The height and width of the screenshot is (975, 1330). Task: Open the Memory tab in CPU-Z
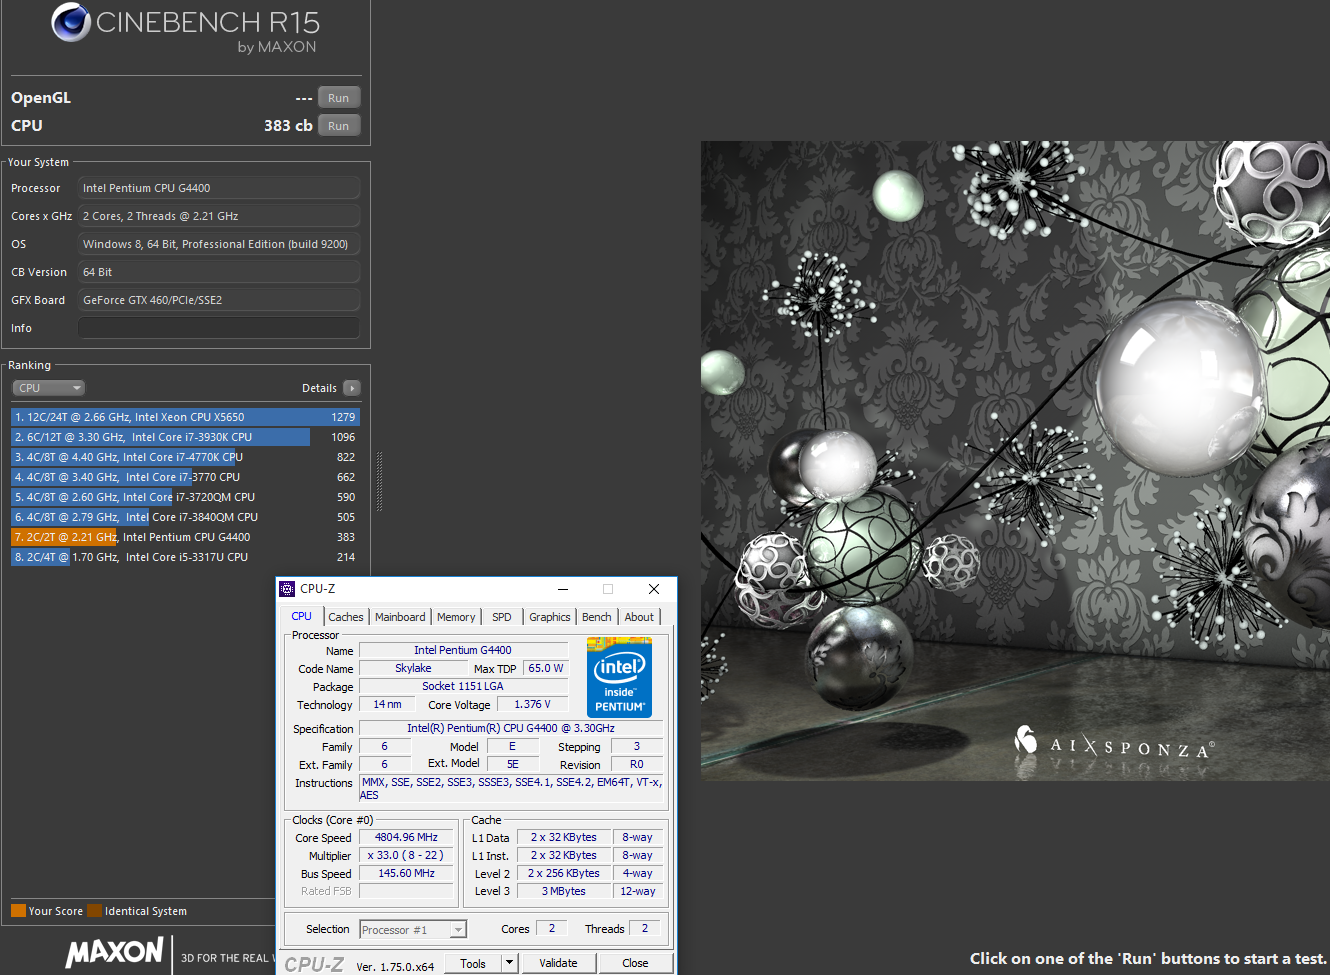pos(456,617)
